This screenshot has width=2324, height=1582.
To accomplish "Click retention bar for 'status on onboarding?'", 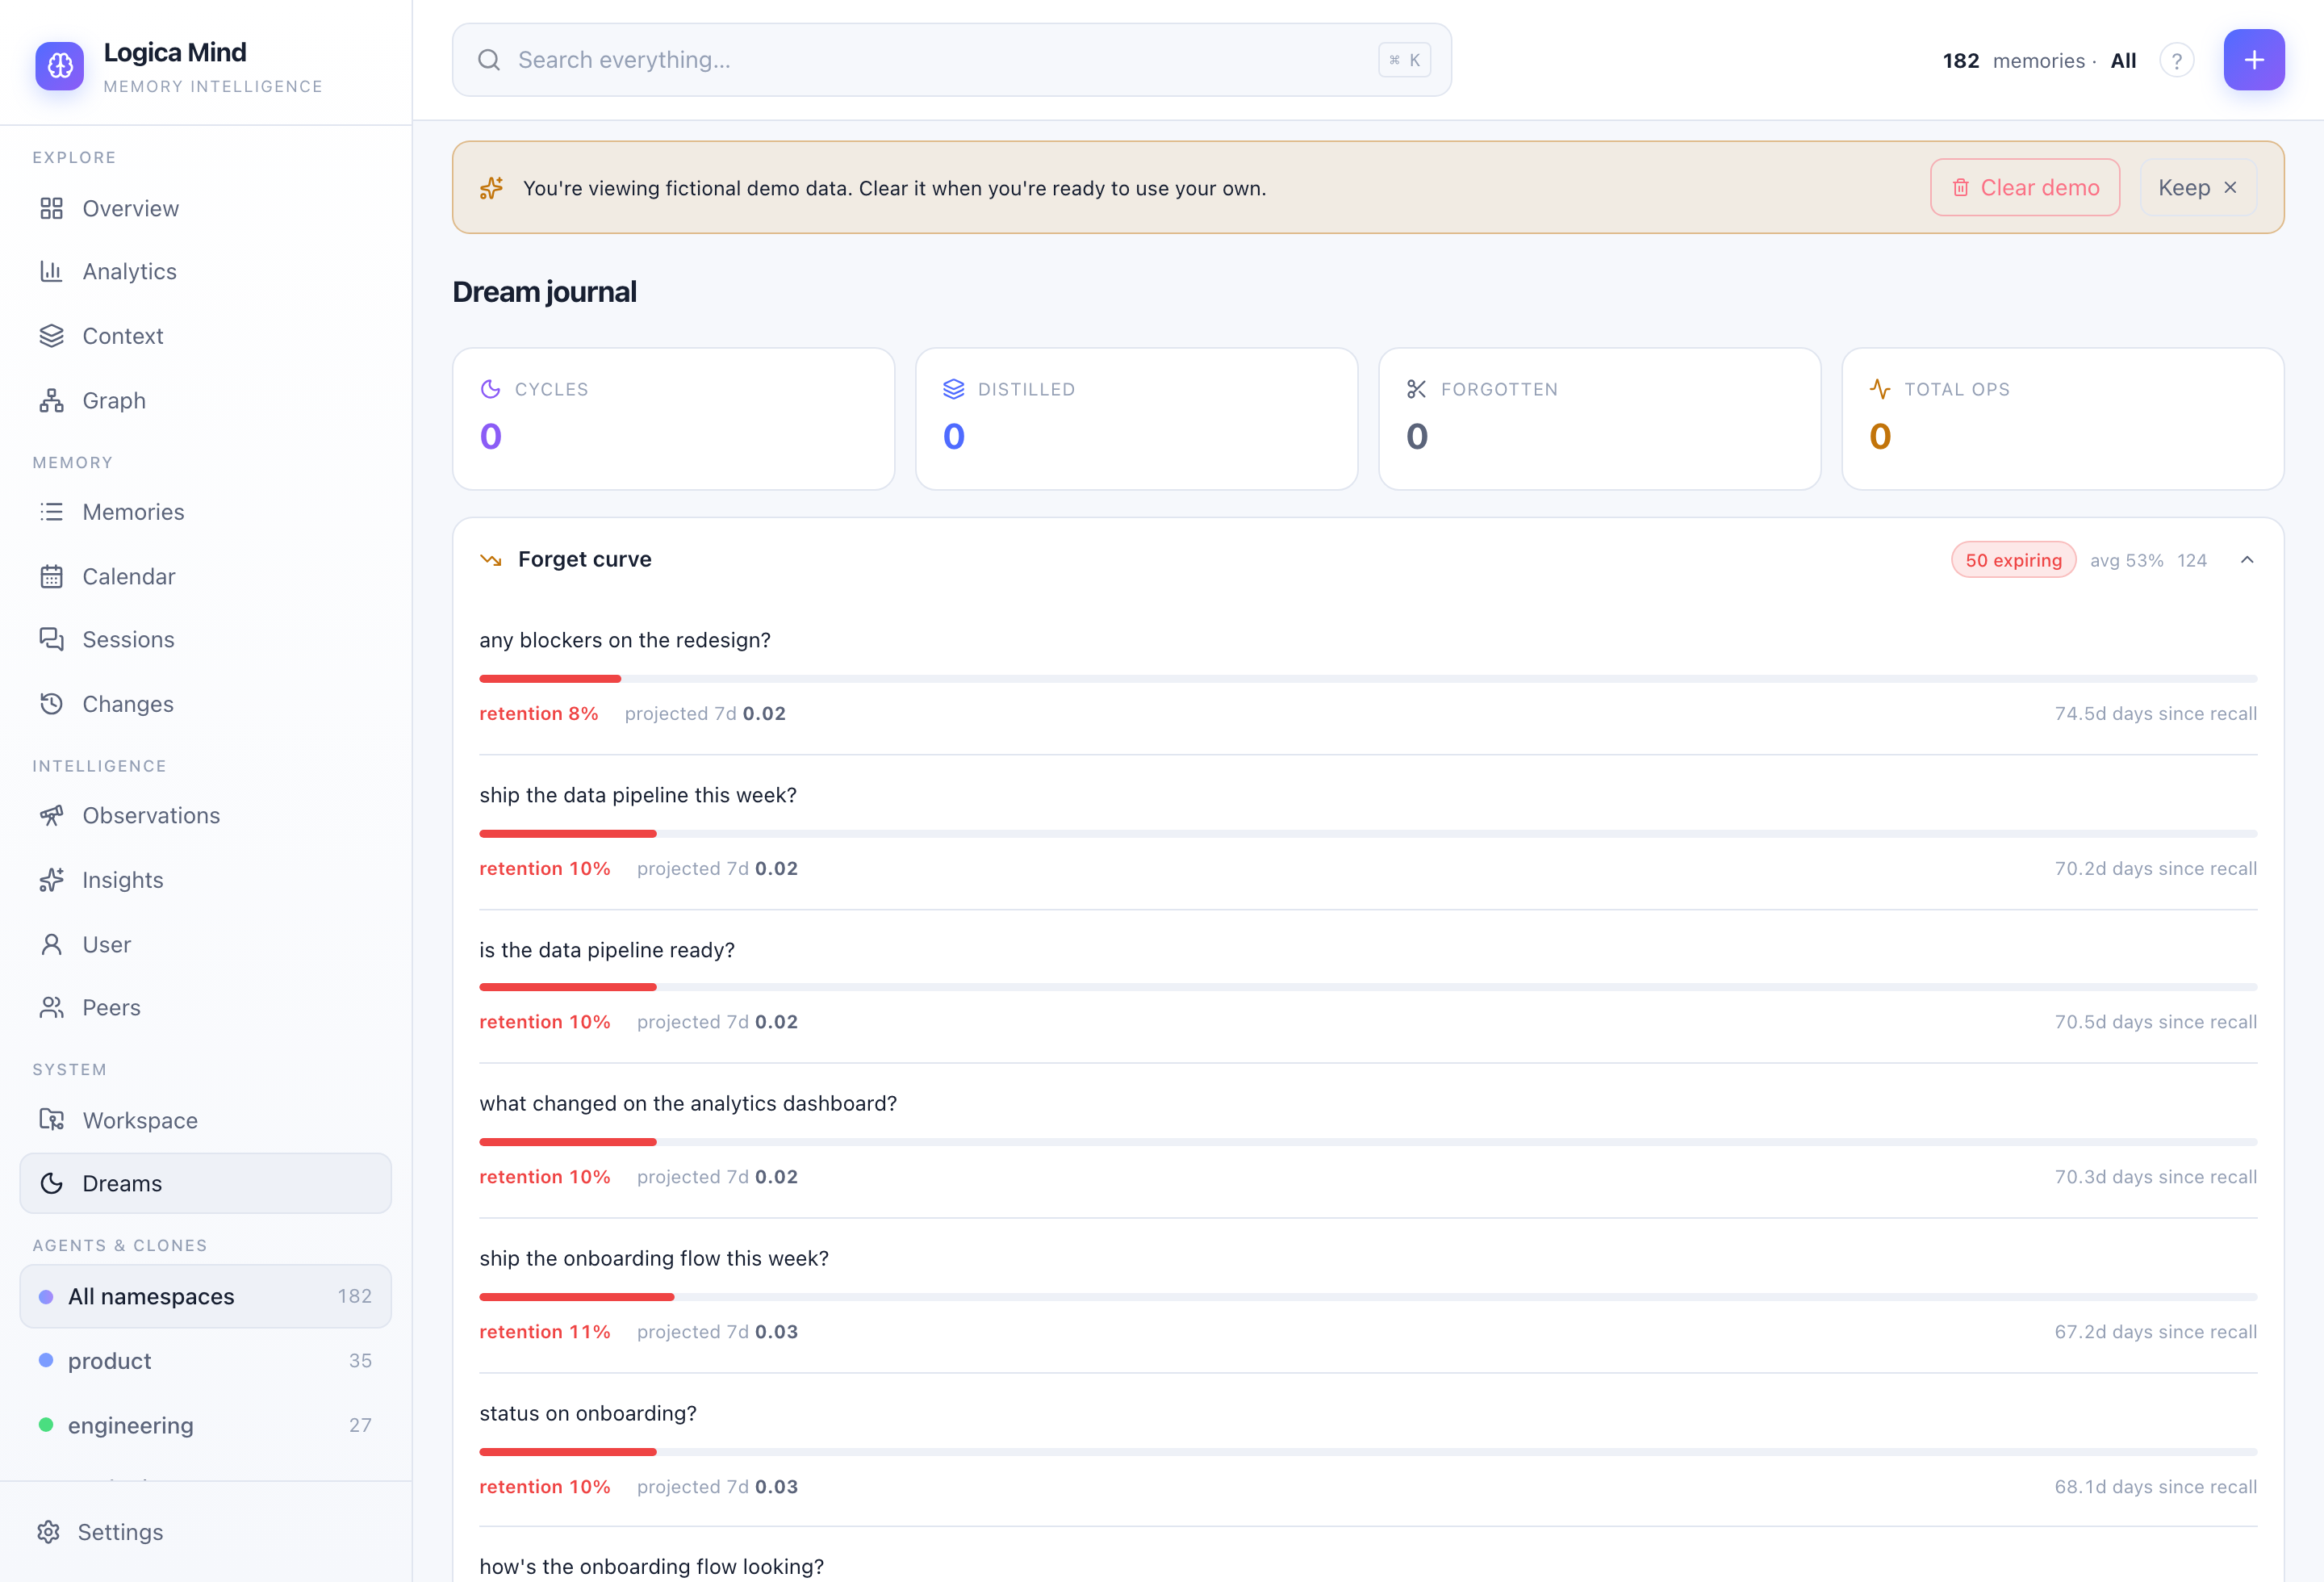I will (x=1368, y=1452).
